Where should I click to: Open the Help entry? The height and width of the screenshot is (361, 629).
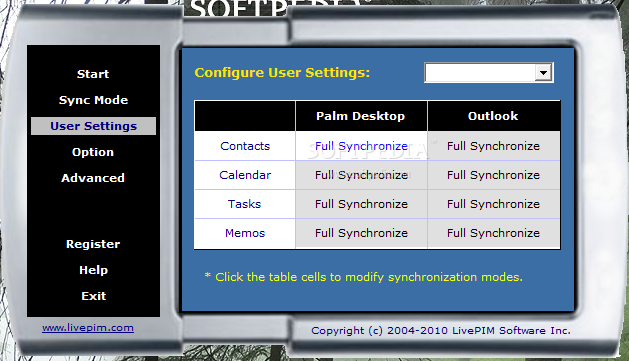point(93,270)
